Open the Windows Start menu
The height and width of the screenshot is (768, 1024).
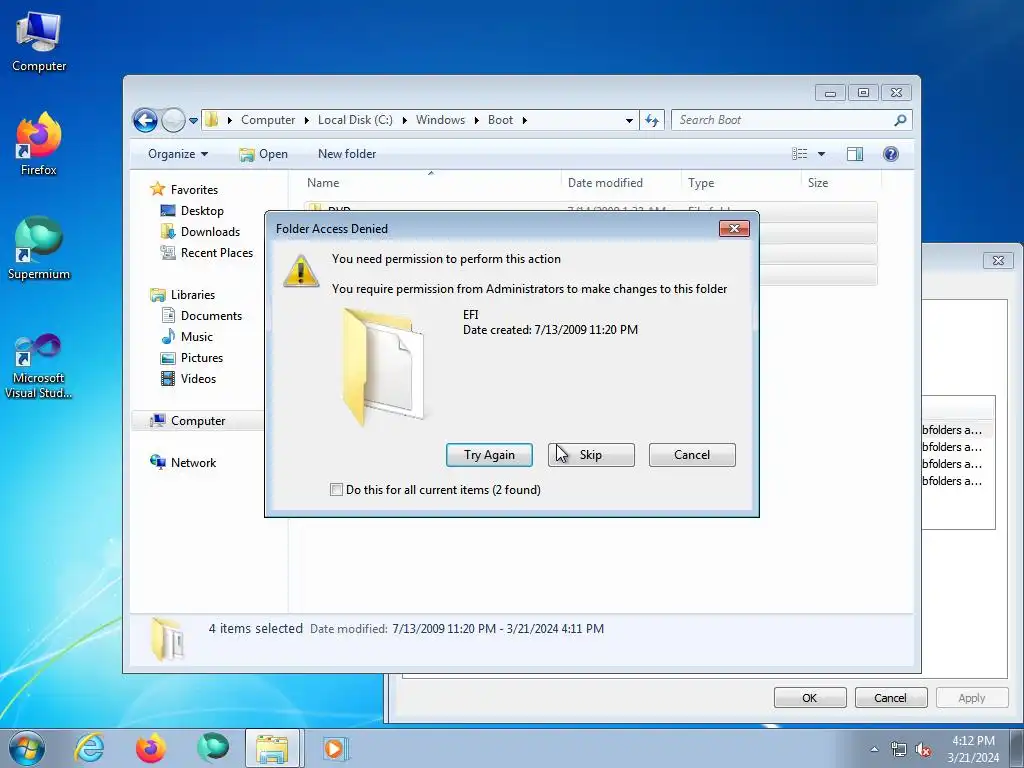coord(27,748)
